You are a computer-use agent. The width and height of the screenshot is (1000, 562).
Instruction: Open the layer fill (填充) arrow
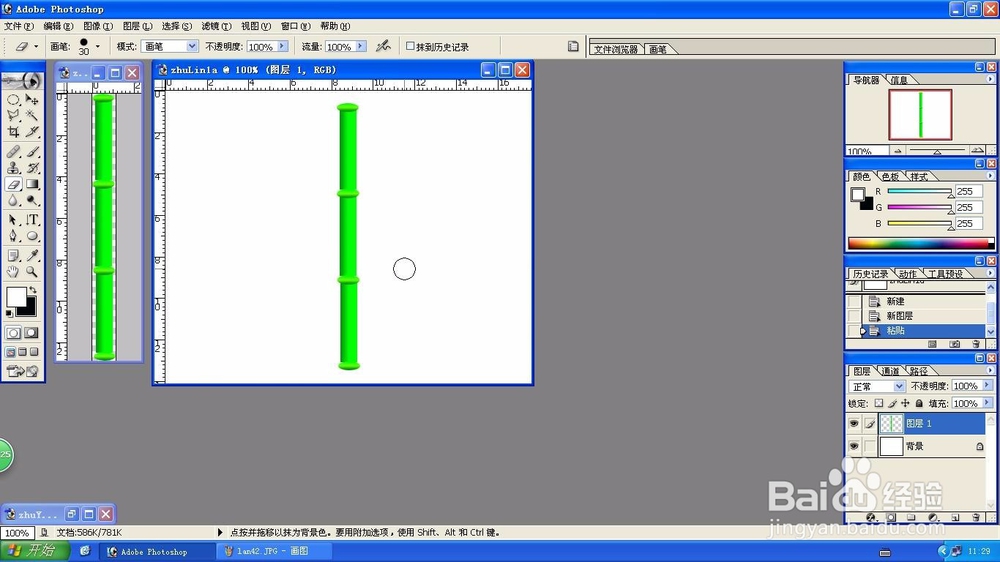[x=987, y=403]
